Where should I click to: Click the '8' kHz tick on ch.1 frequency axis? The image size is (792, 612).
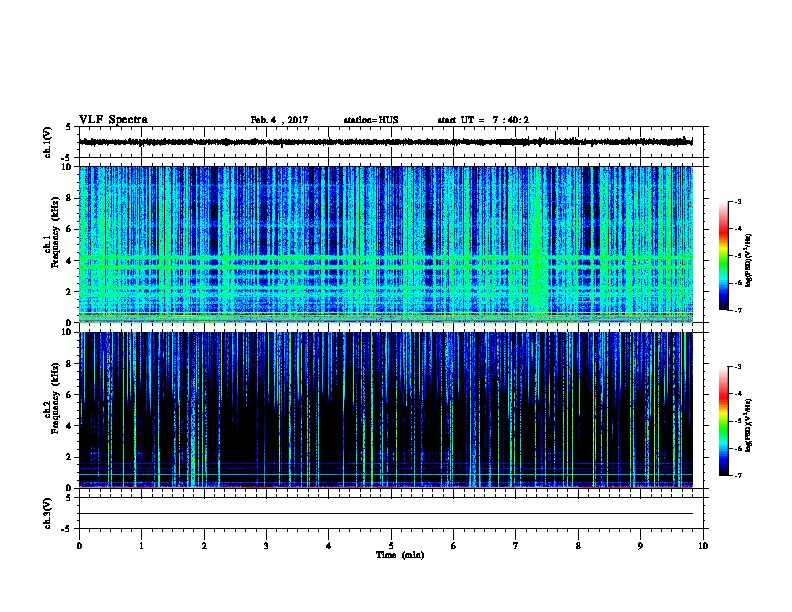click(69, 198)
